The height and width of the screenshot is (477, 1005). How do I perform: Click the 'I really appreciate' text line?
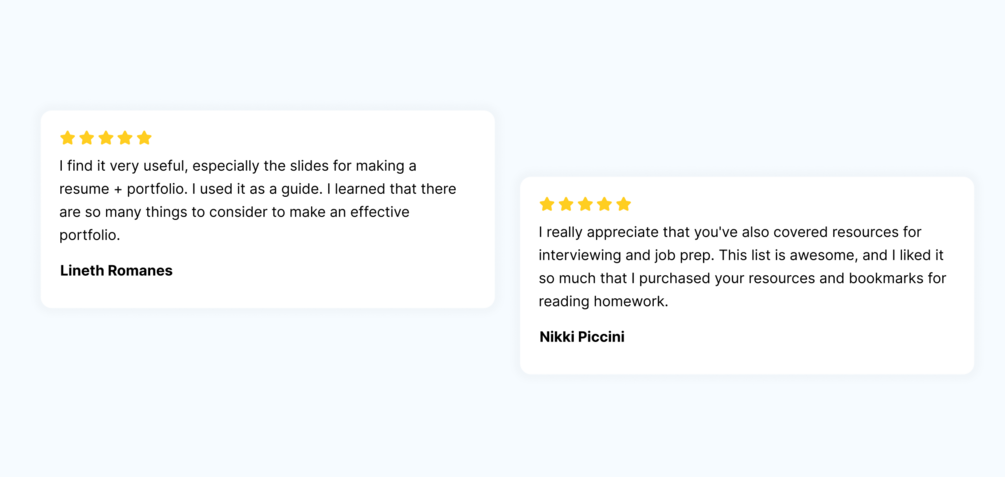[x=730, y=232]
